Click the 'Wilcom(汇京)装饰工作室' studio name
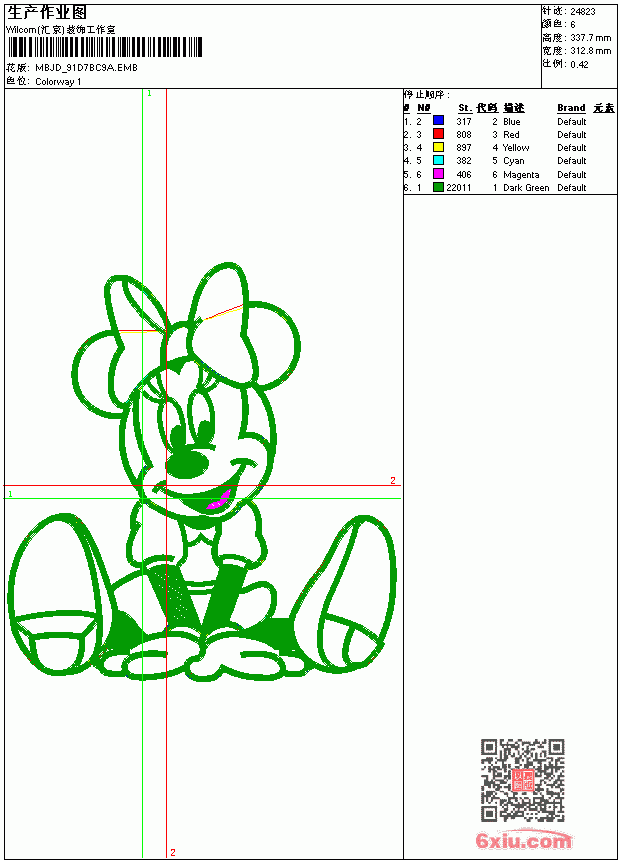620x860 pixels. [61, 30]
